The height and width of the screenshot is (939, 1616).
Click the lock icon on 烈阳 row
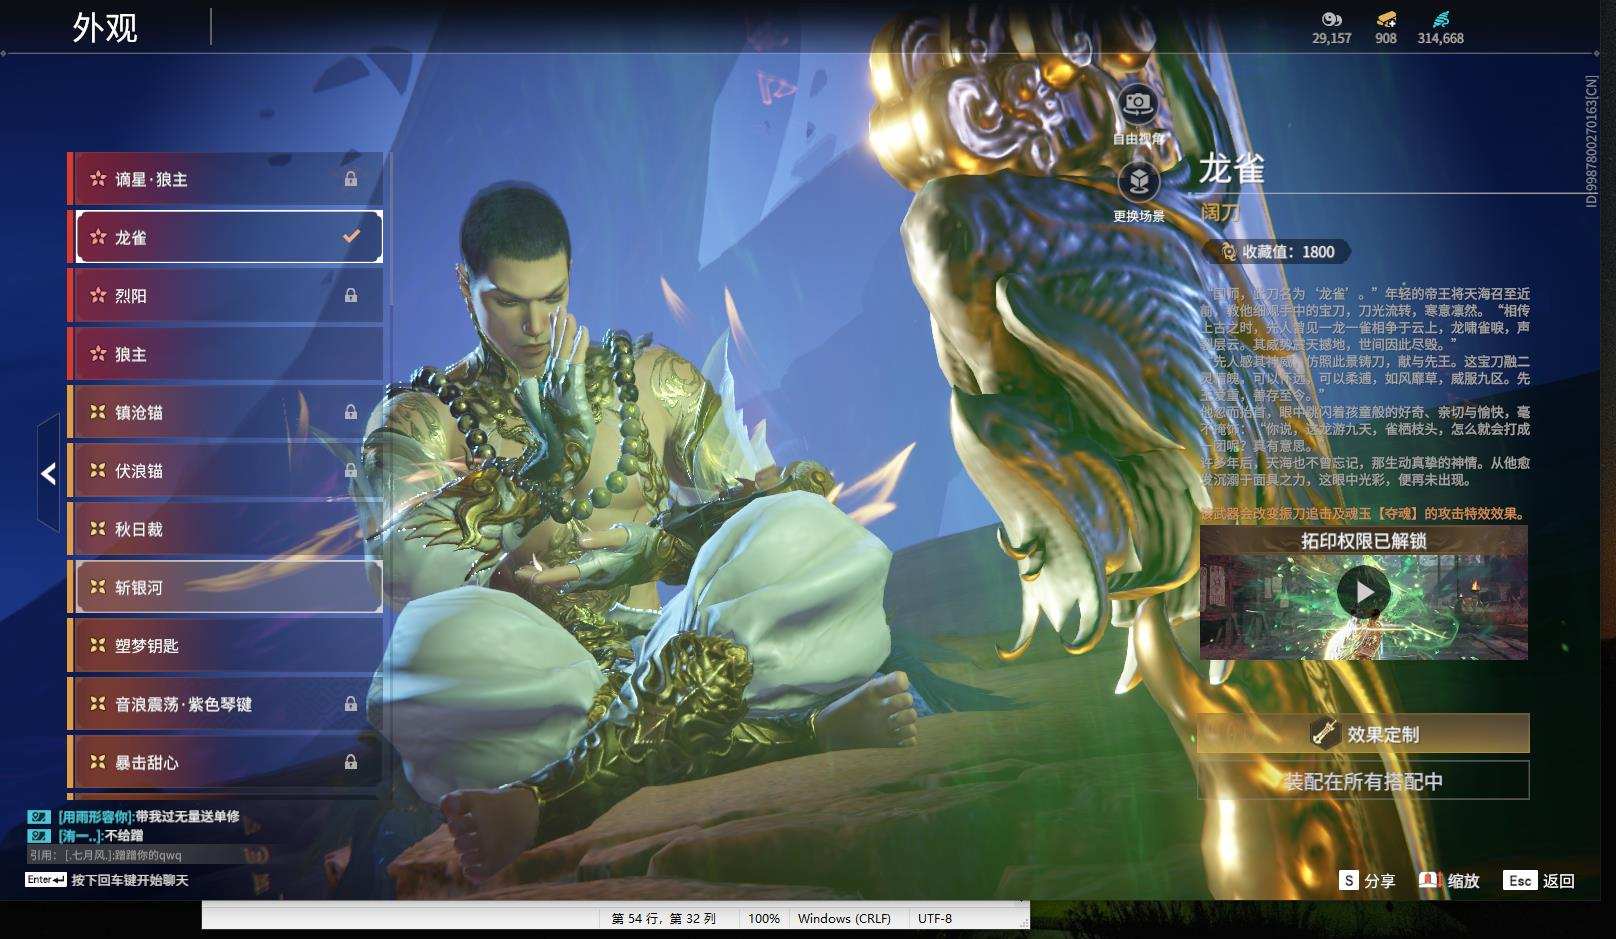tap(351, 295)
